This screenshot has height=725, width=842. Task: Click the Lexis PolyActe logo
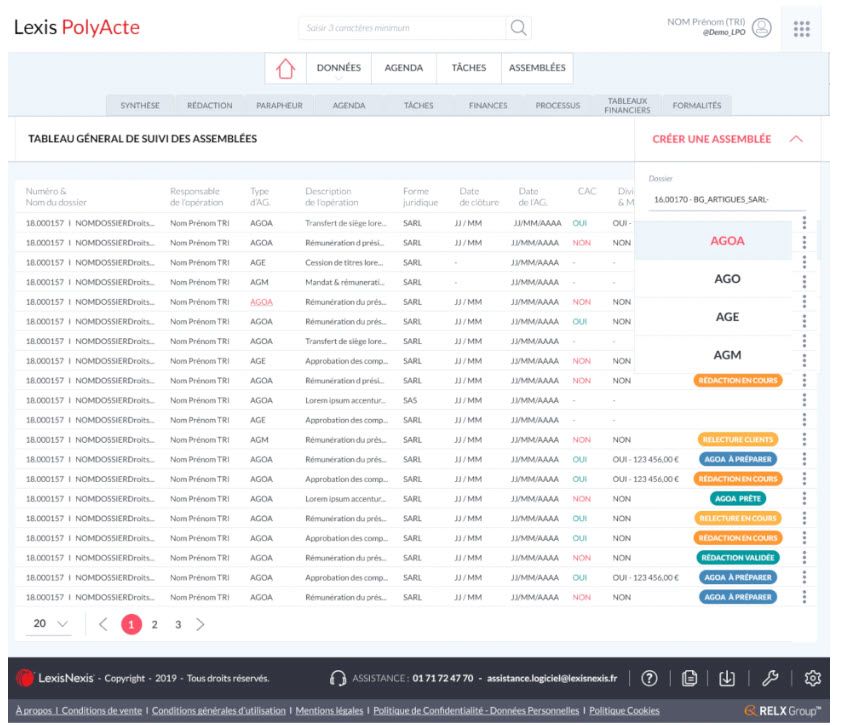[x=77, y=27]
